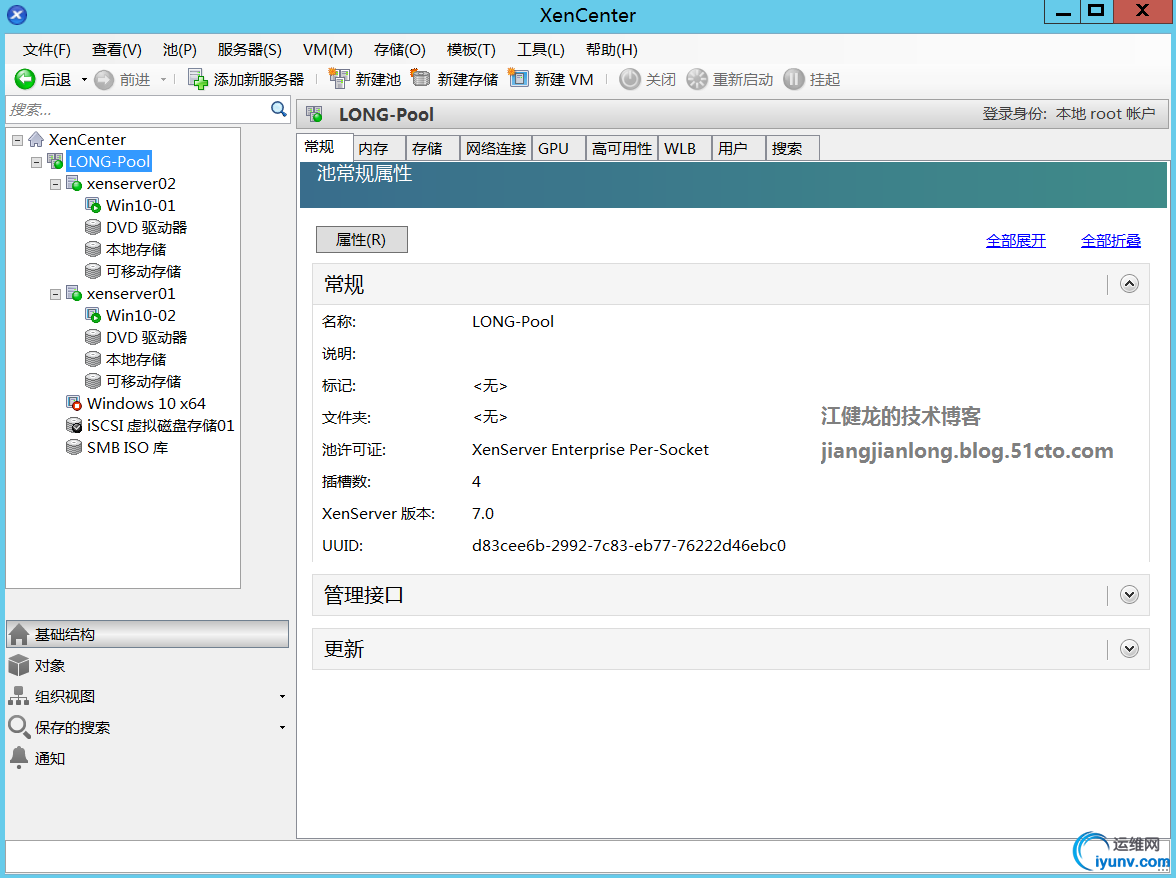Click the Add New Server icon
The width and height of the screenshot is (1176, 878).
tap(197, 79)
